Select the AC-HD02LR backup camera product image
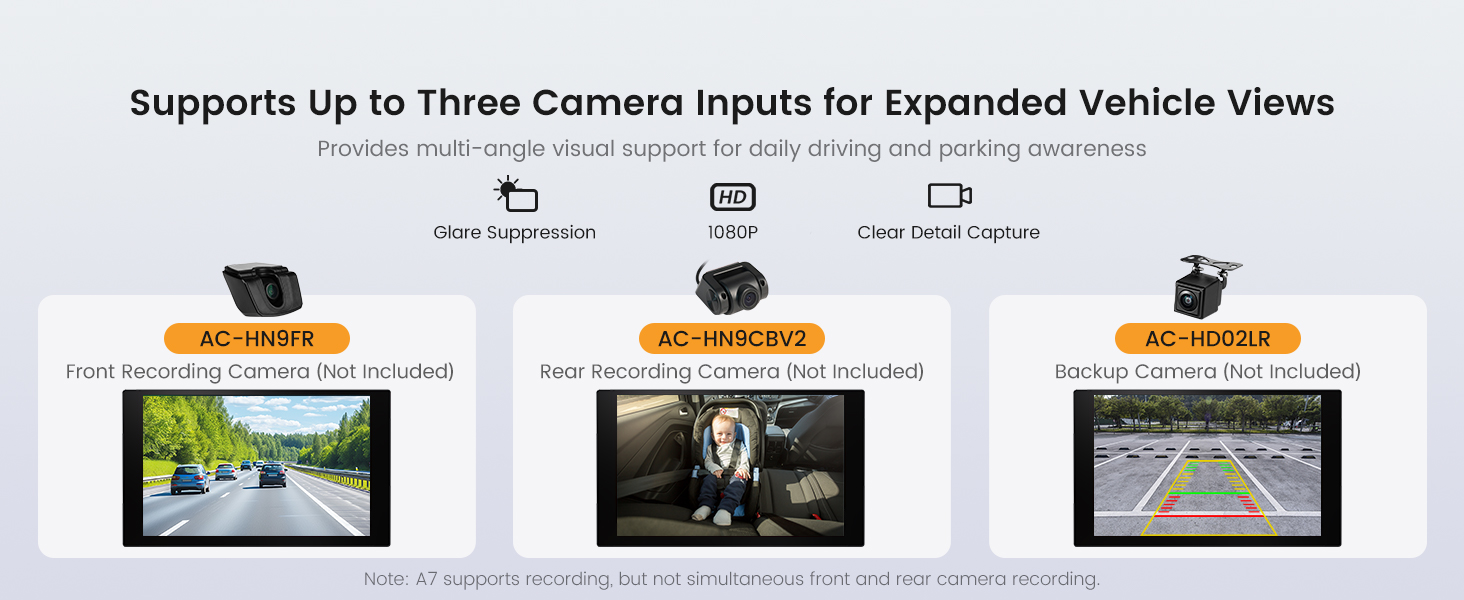This screenshot has width=1464, height=600. [x=1207, y=287]
